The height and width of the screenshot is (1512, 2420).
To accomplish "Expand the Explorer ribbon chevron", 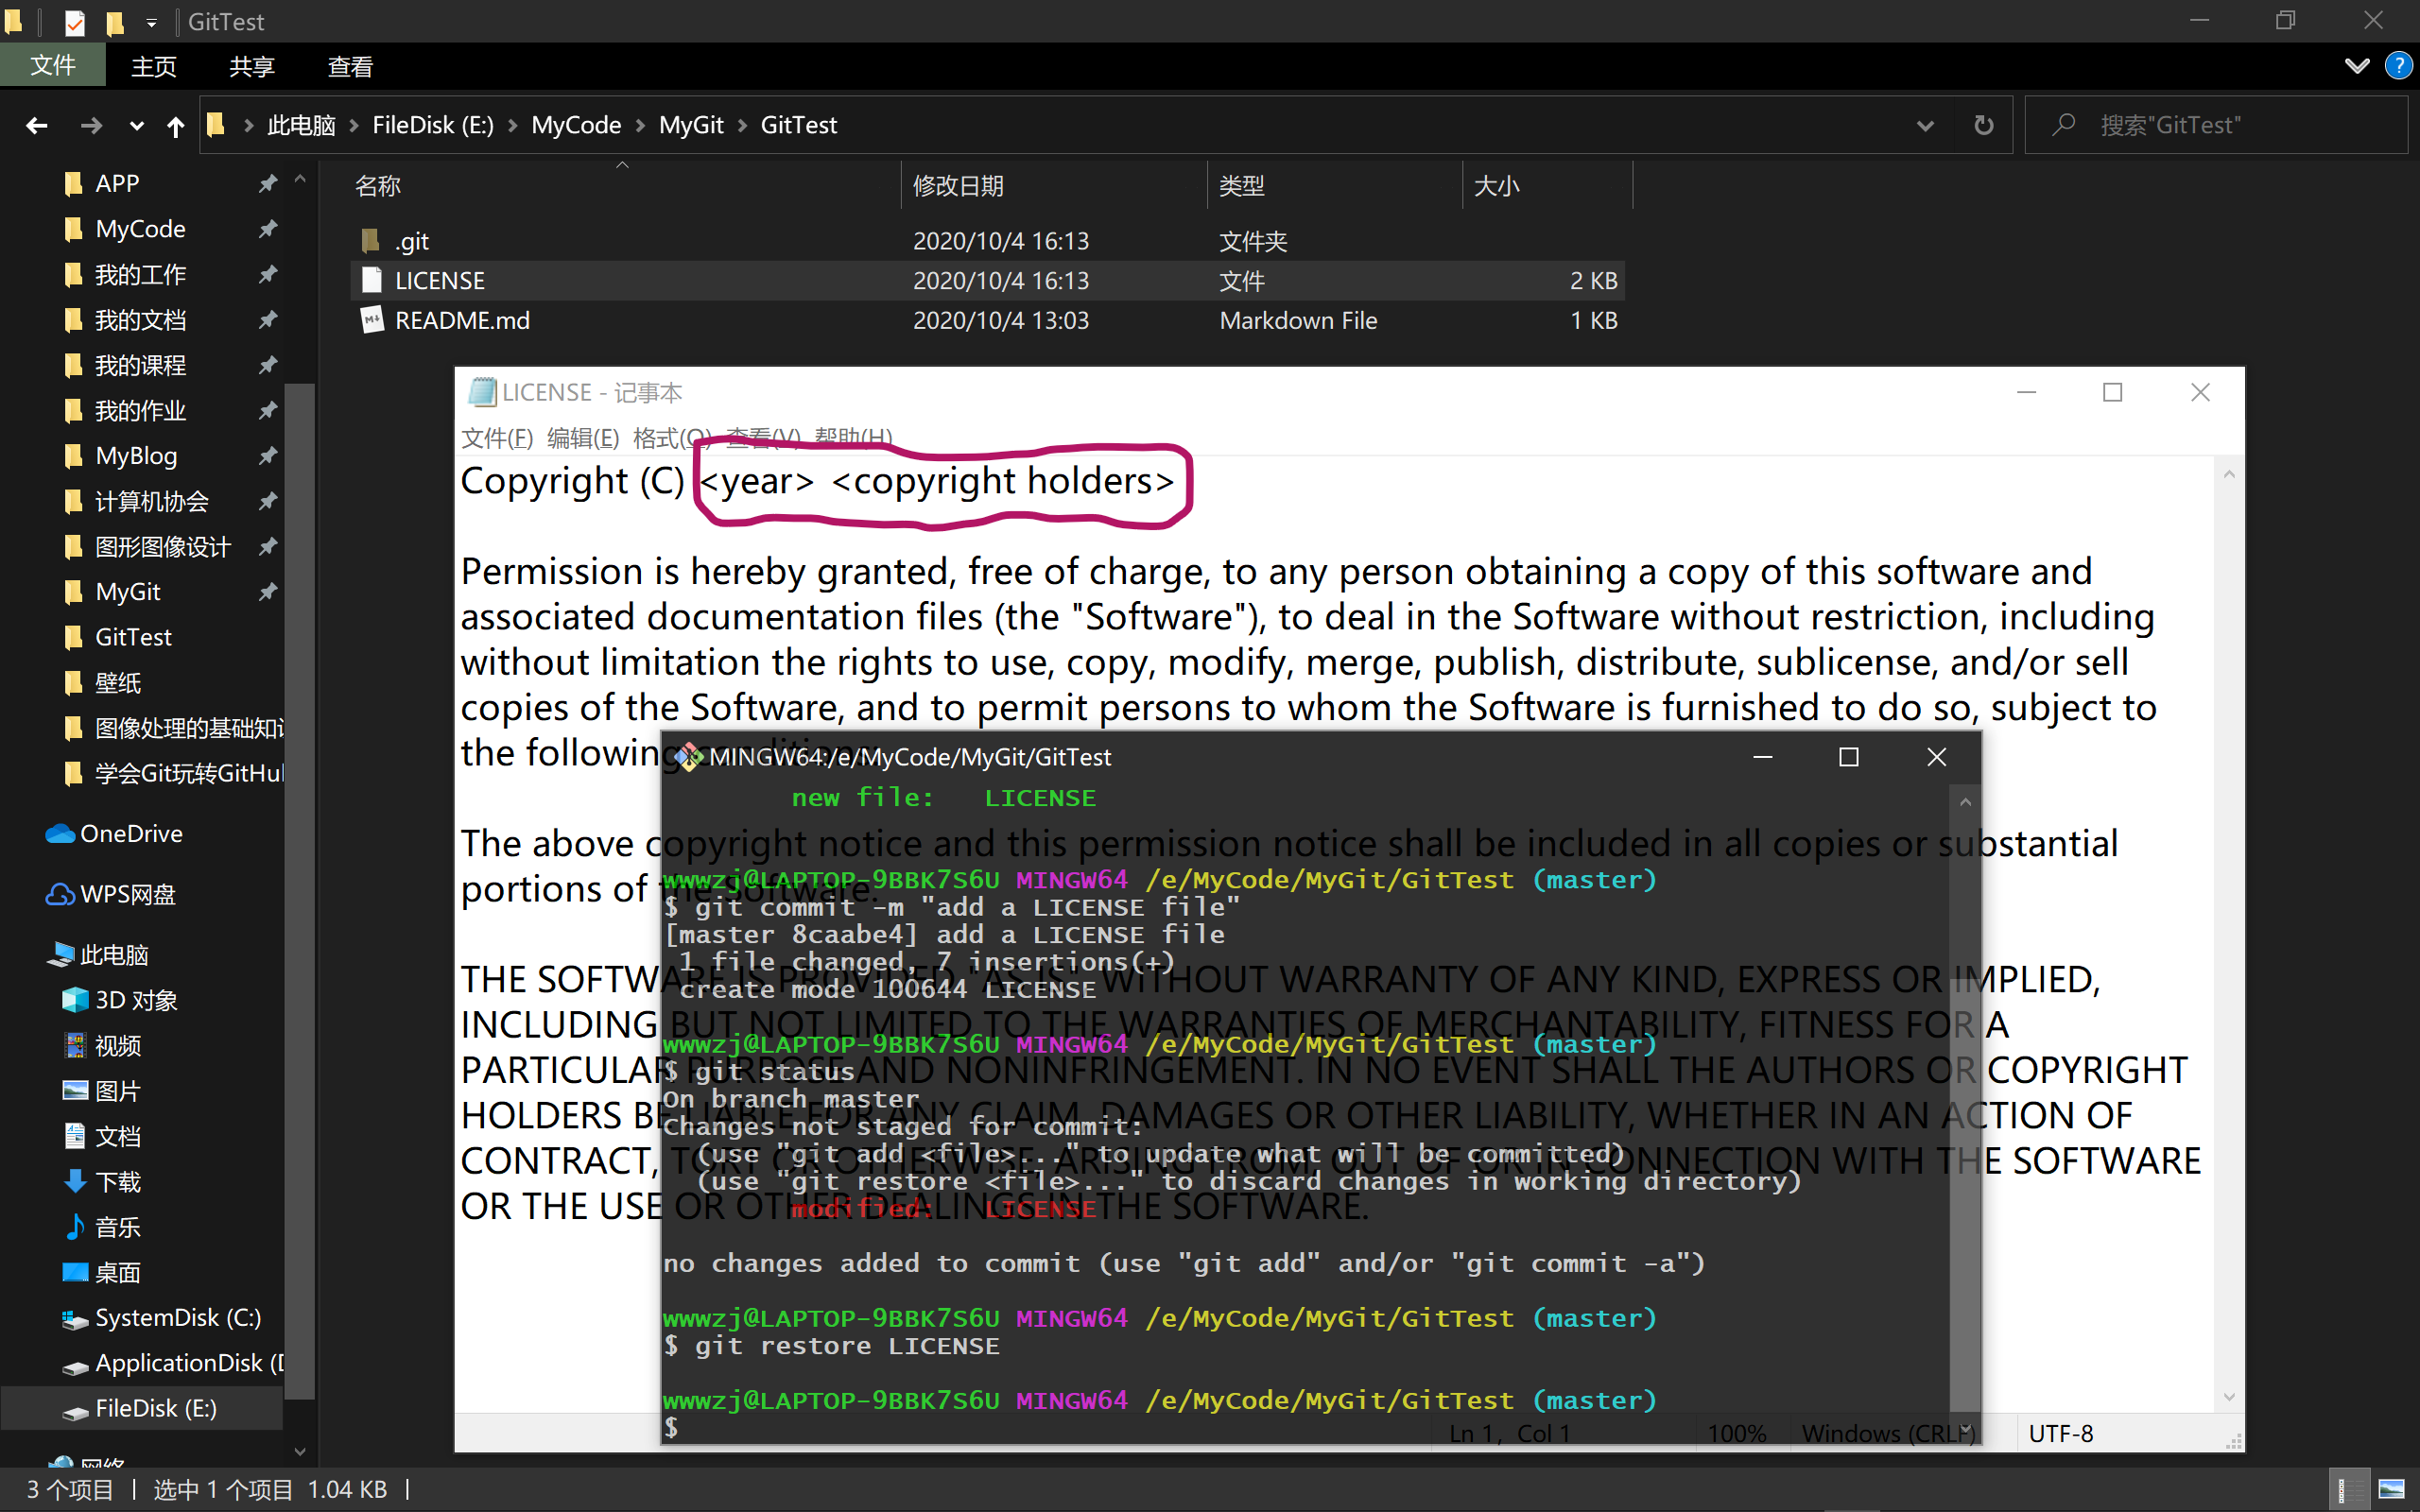I will point(2357,67).
